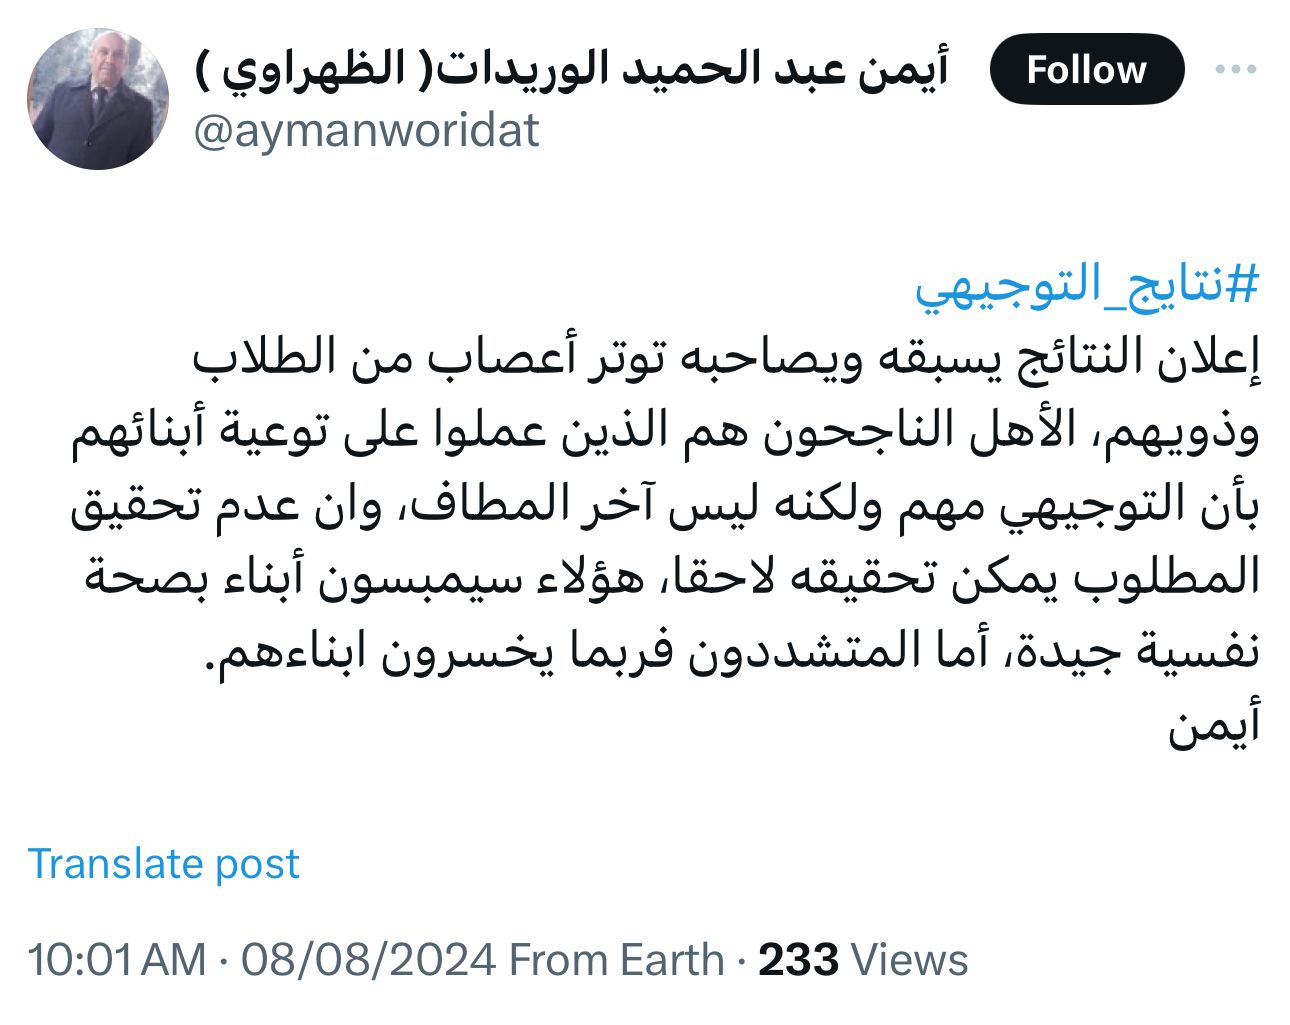
Task: Open the author's profile picture
Action: click(x=98, y=99)
